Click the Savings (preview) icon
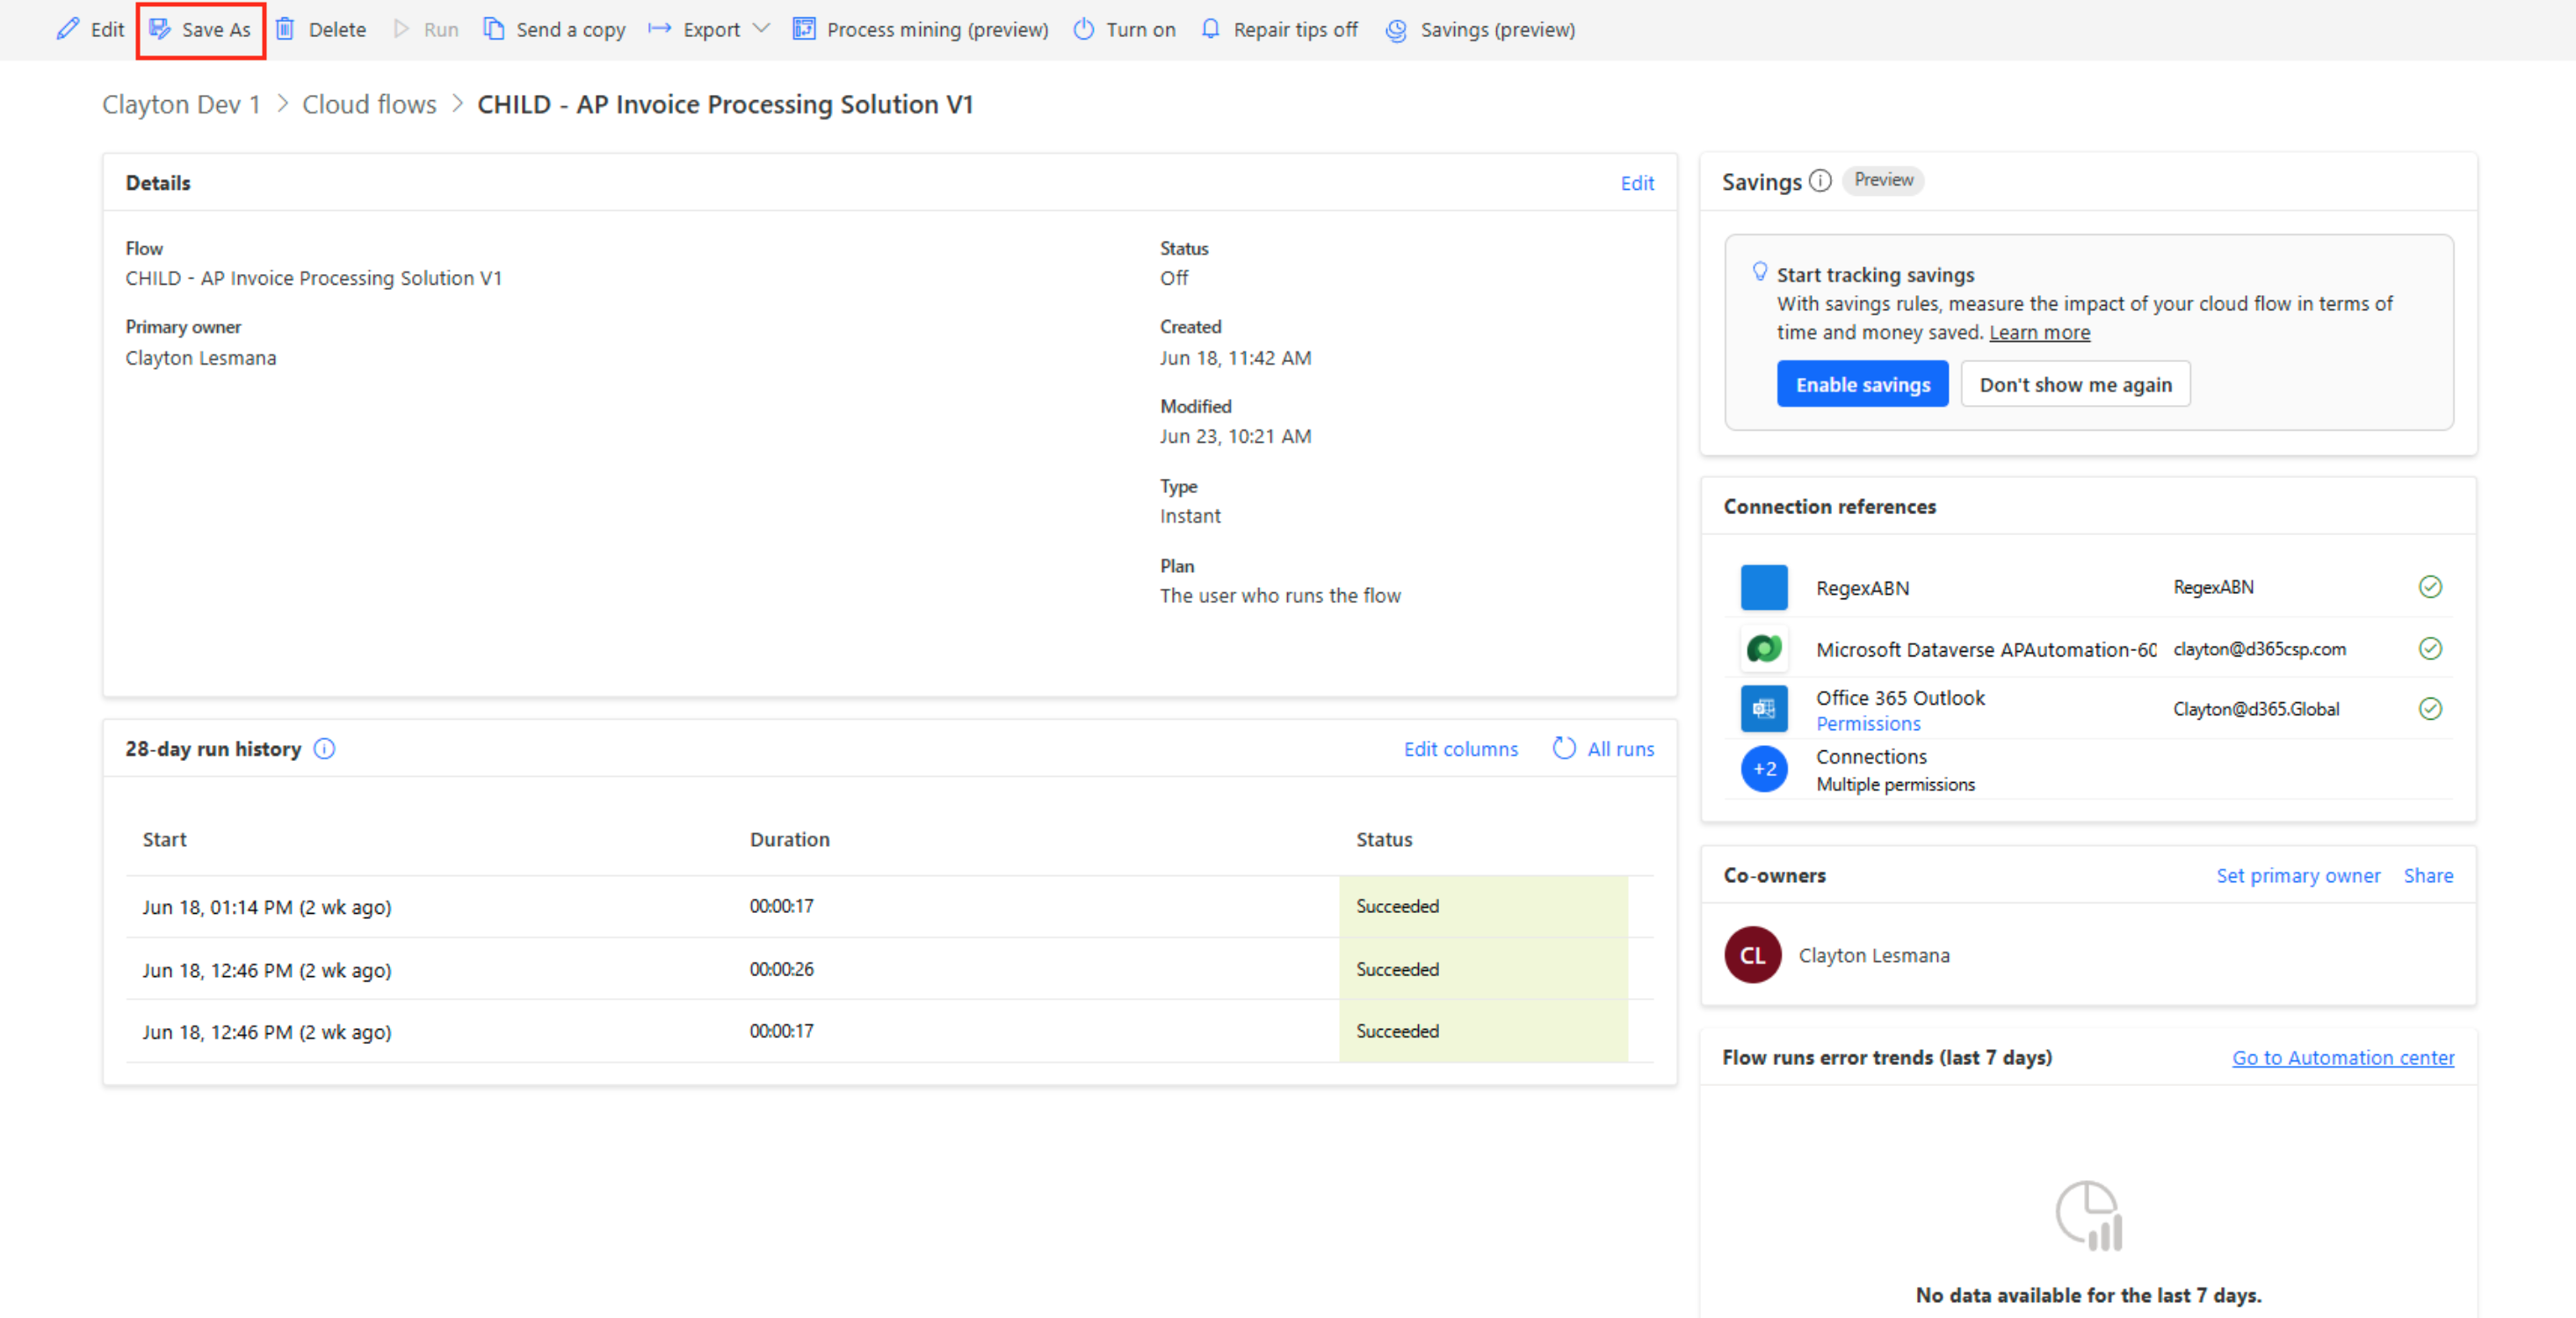The image size is (2576, 1318). pyautogui.click(x=1396, y=30)
